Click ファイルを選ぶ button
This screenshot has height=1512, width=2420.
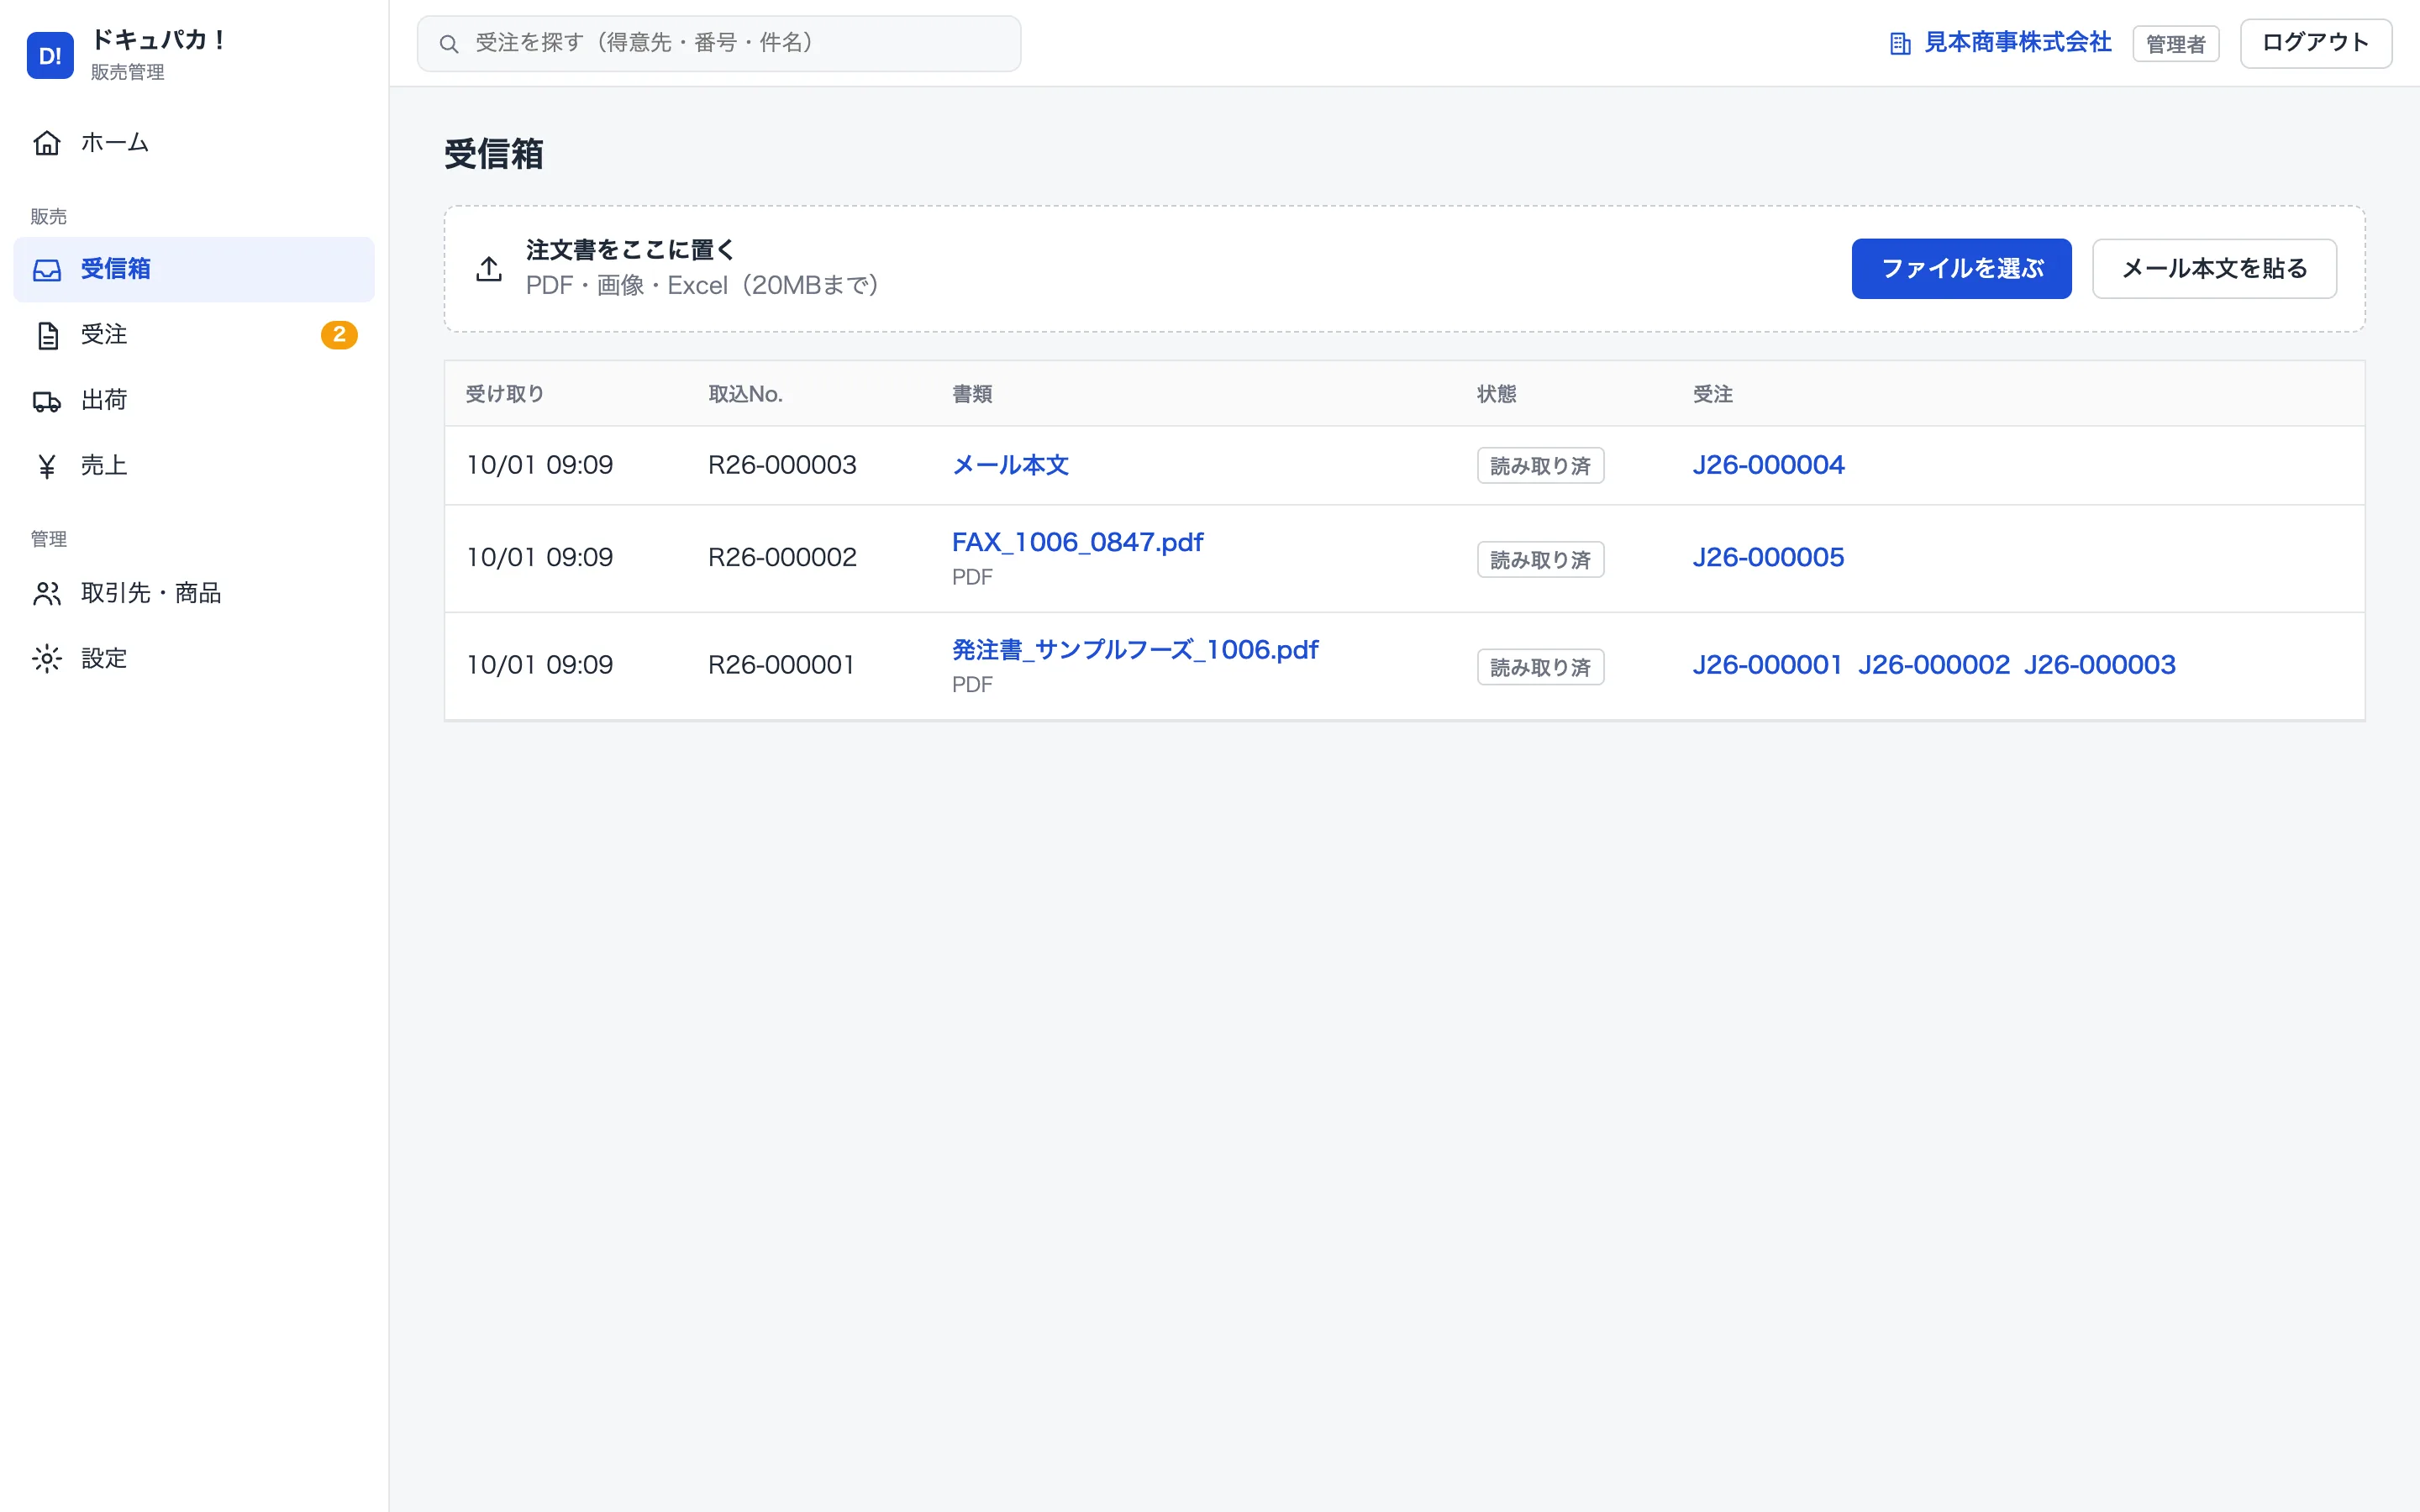point(1961,269)
